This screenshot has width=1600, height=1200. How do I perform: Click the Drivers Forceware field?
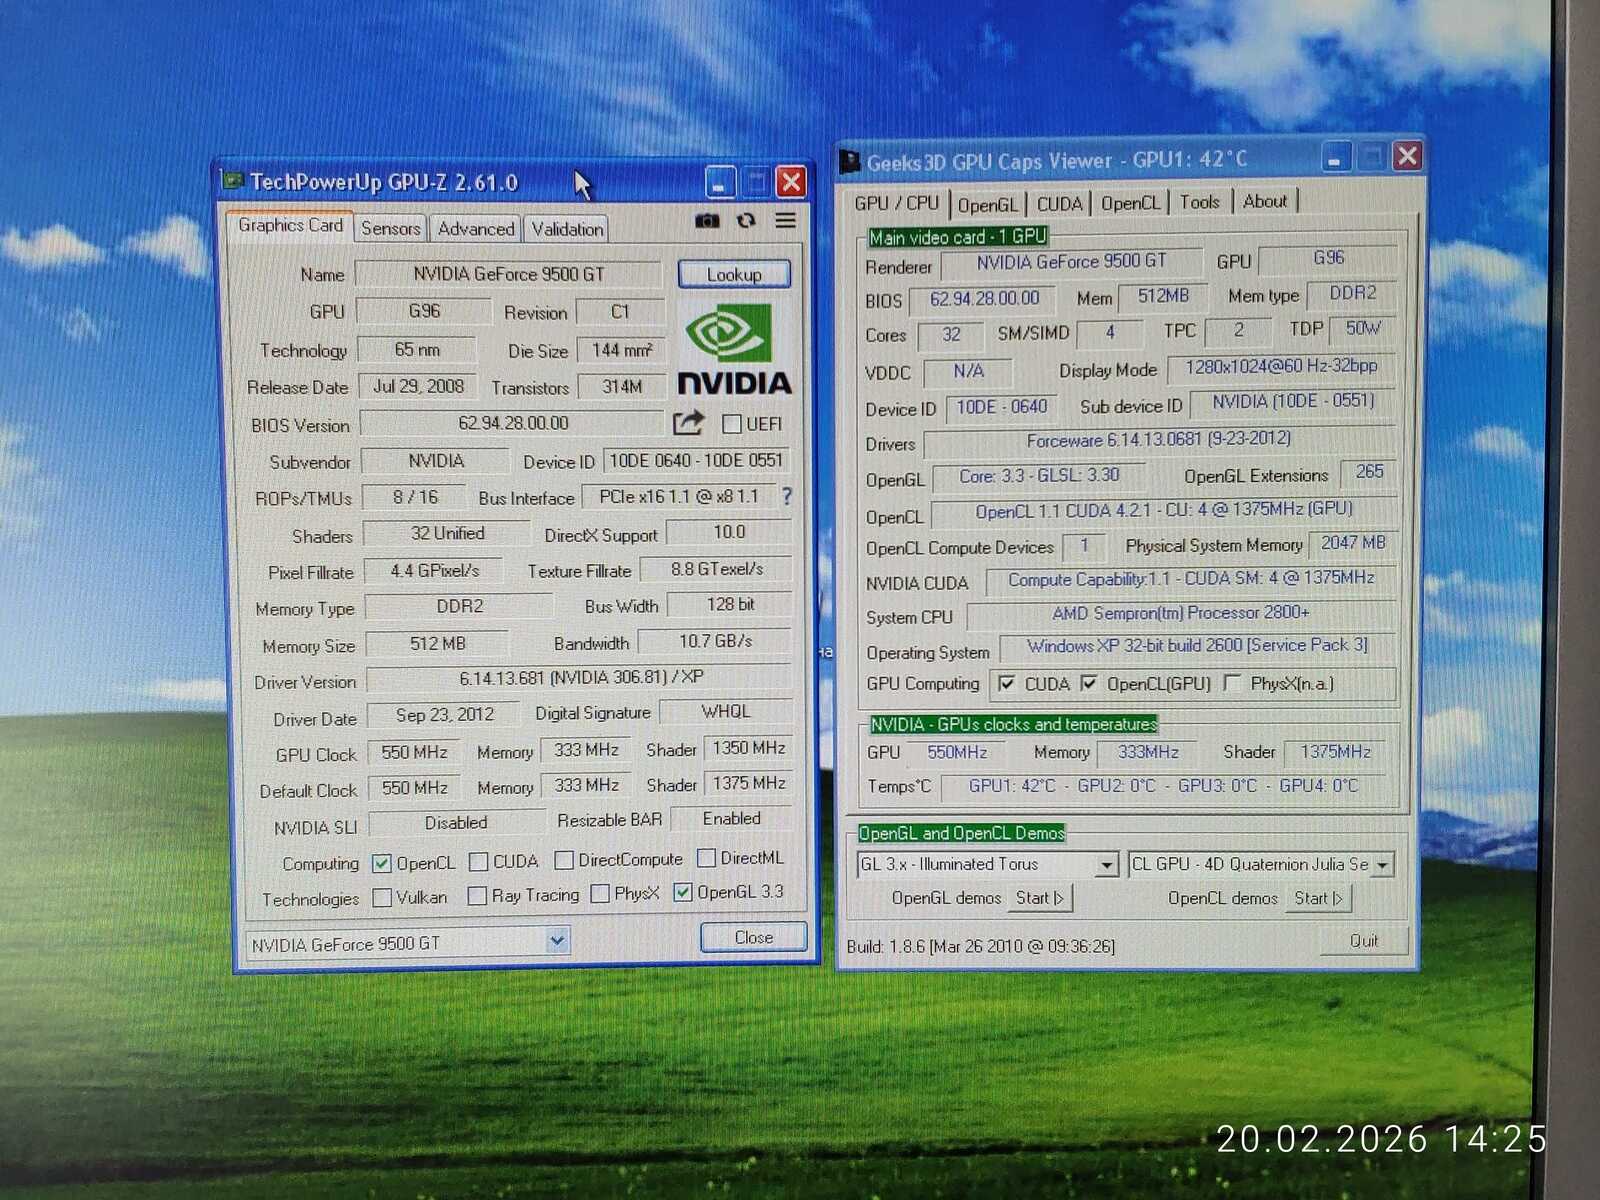[1158, 440]
